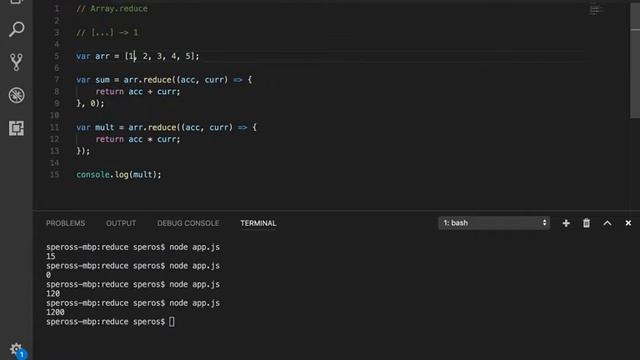Viewport: 640px width, 360px height.
Task: Click '}, 0);' on line 9
Action: coord(90,103)
